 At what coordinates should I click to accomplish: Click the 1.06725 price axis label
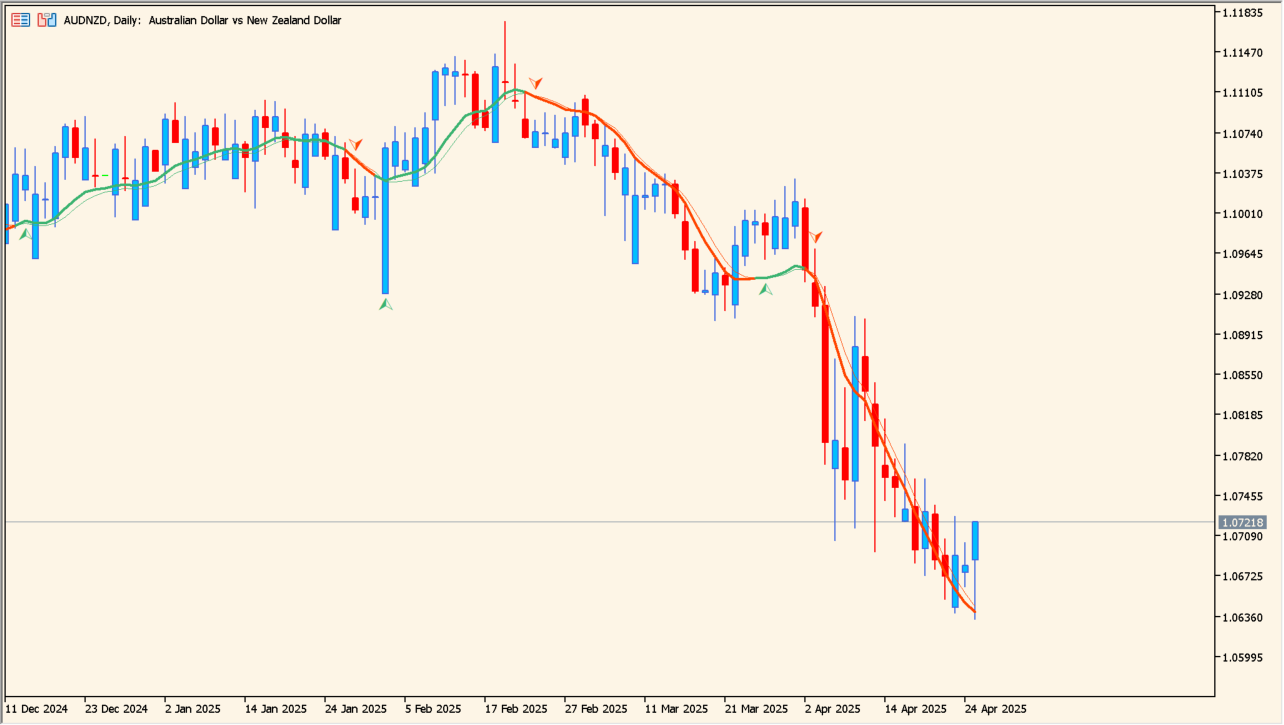click(1242, 577)
